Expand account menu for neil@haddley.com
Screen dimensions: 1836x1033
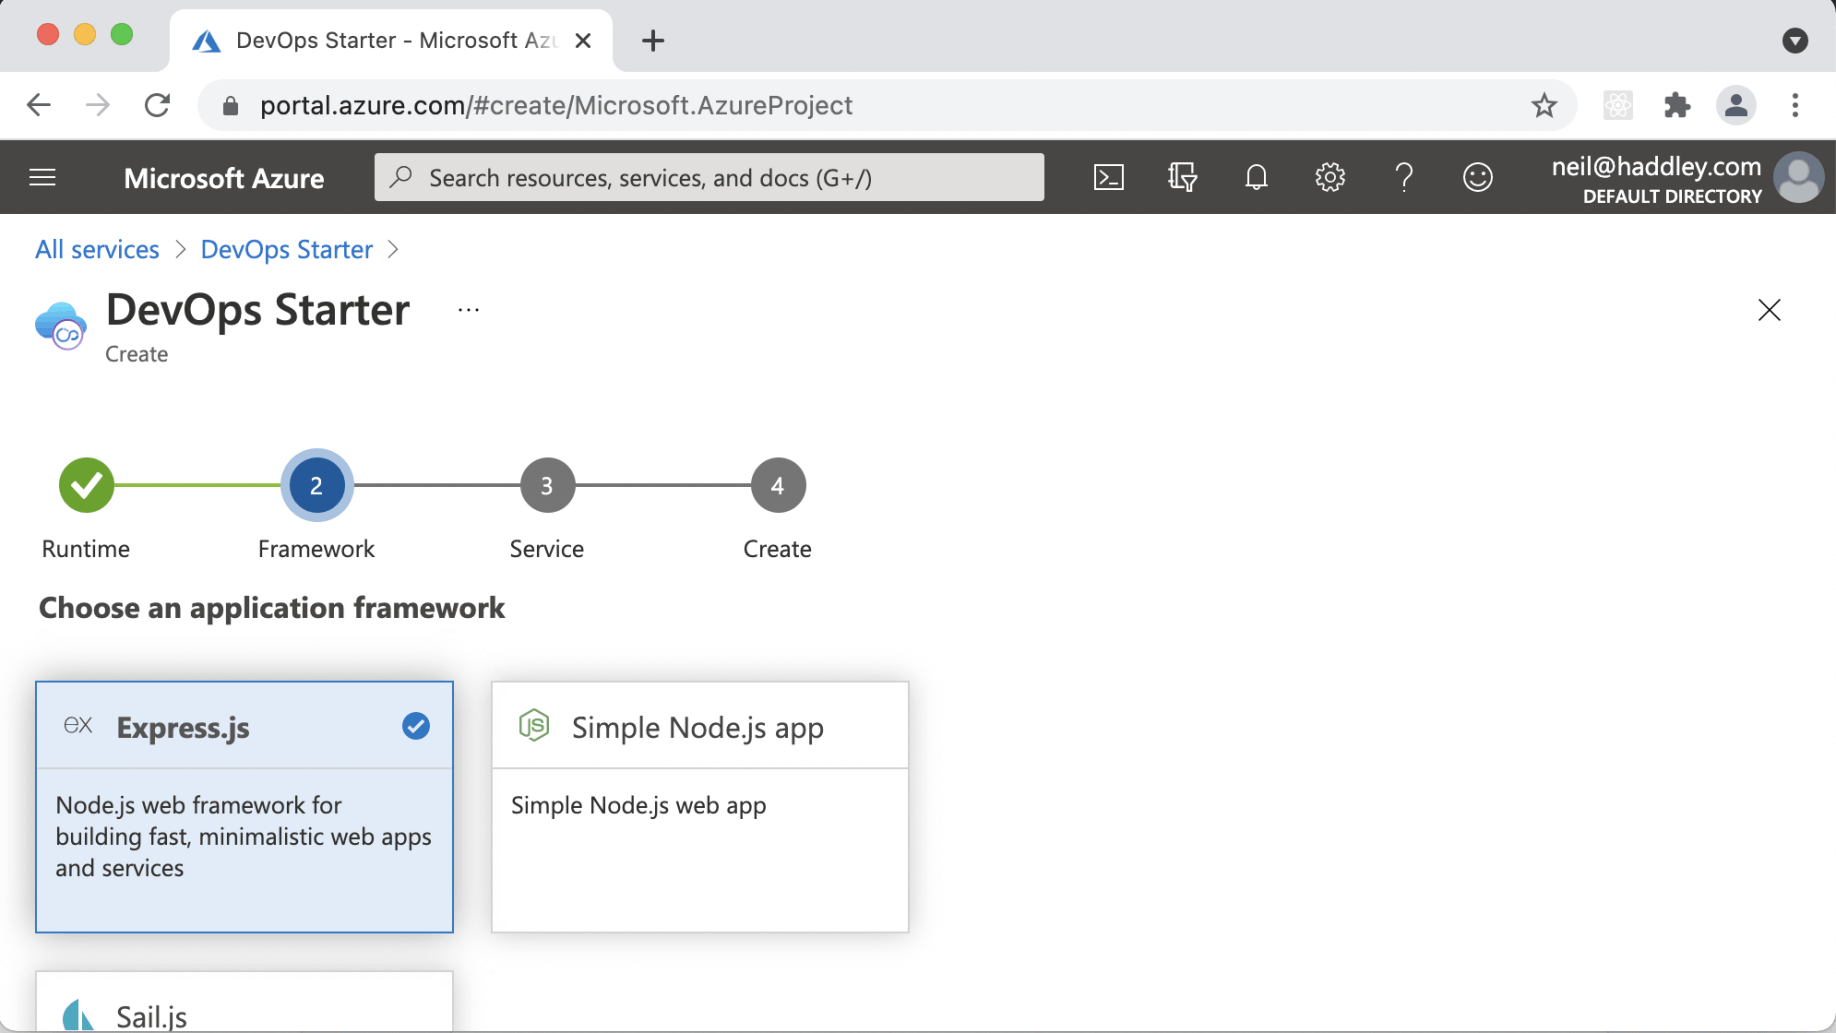click(1686, 178)
